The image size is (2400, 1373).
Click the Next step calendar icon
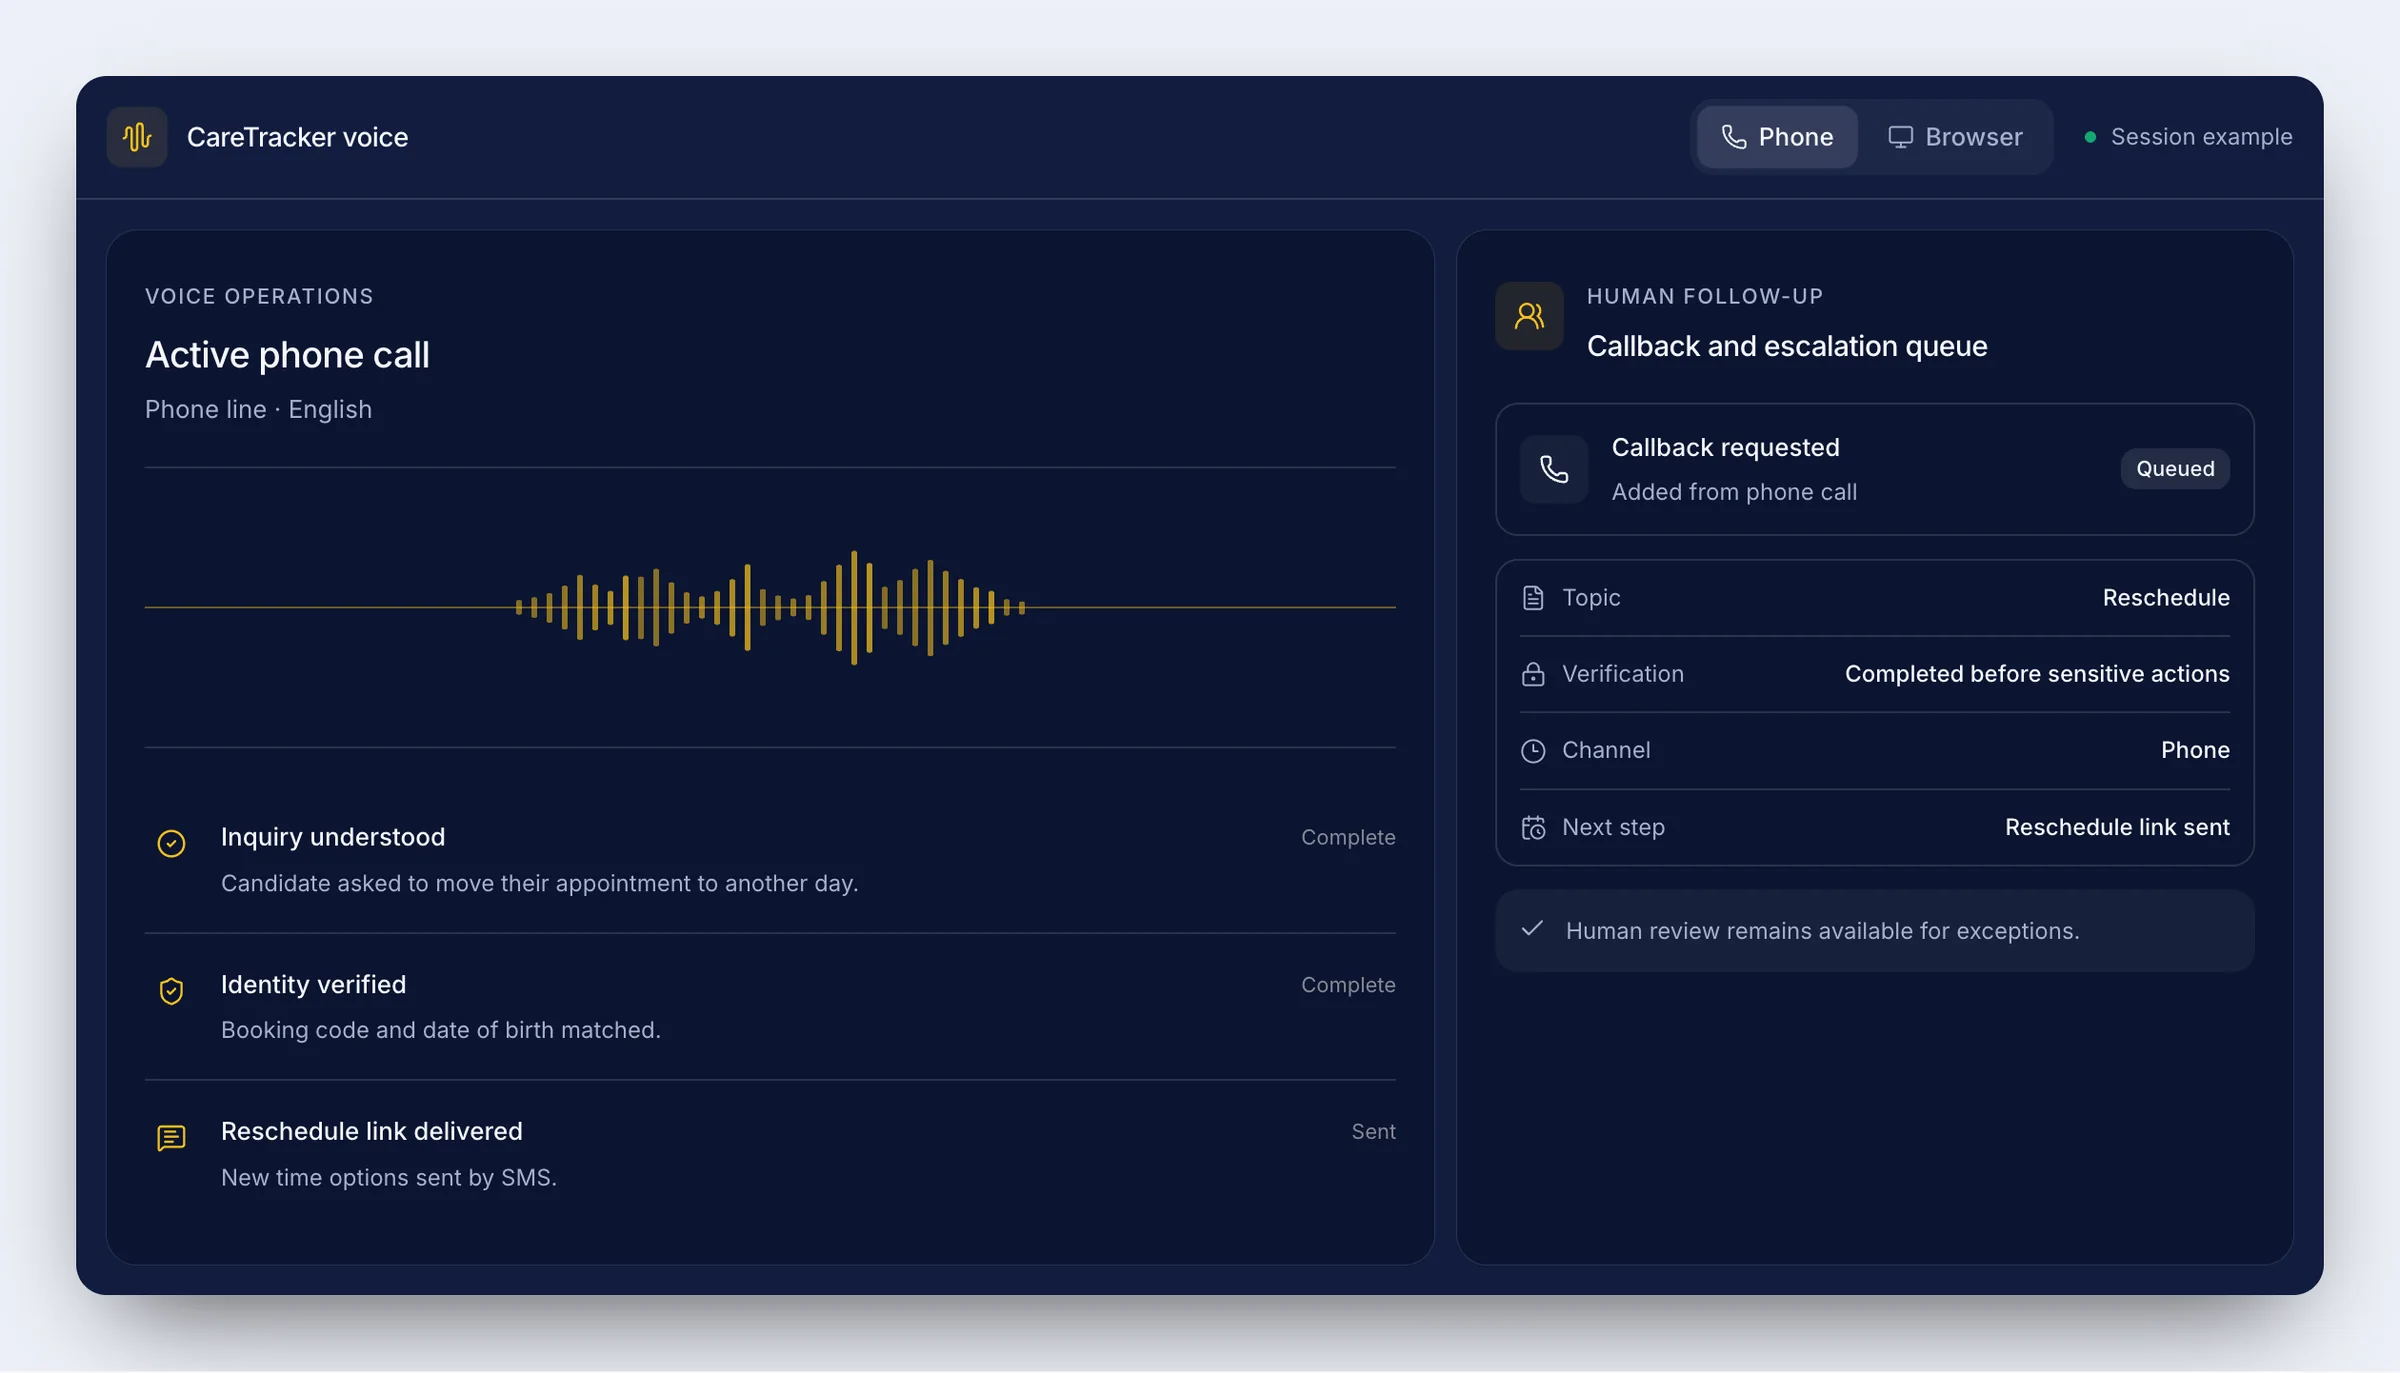(x=1533, y=828)
